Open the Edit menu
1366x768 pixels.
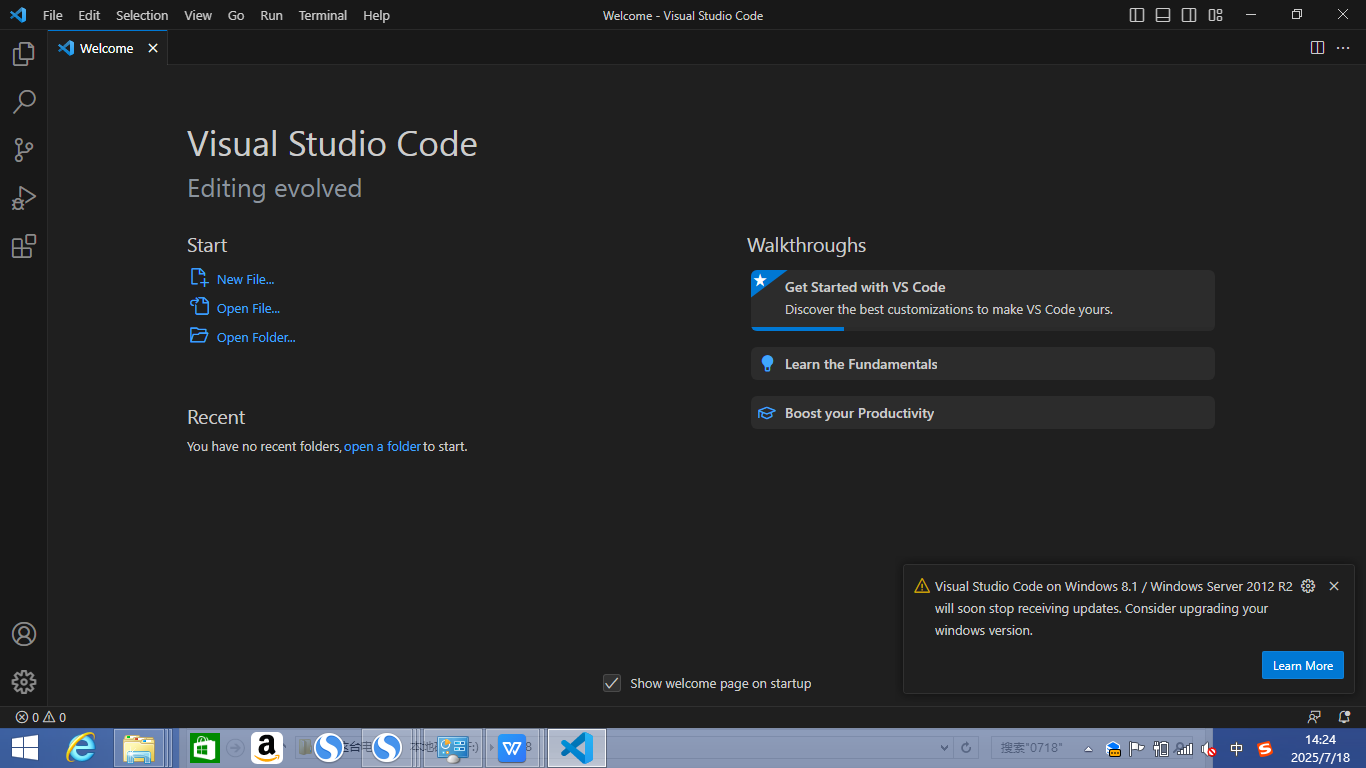click(x=89, y=15)
